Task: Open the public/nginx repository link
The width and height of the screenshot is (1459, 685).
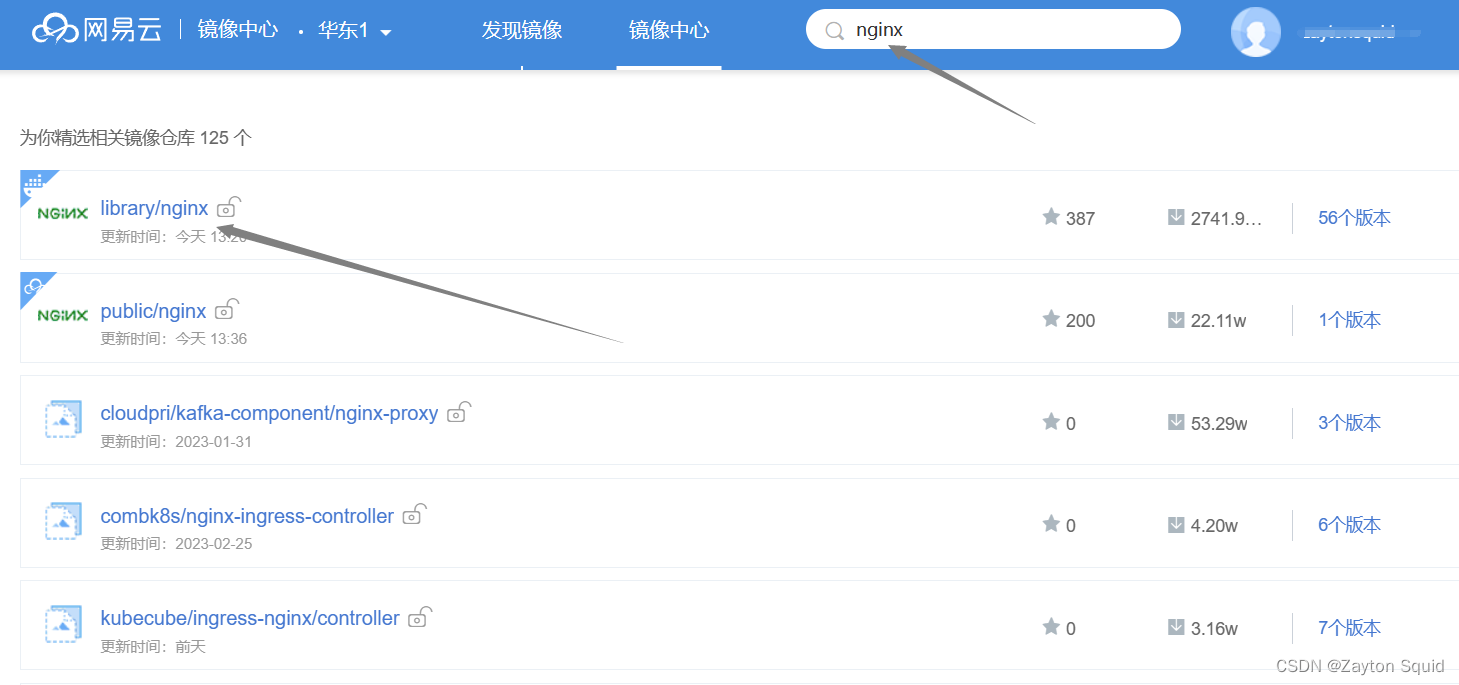Action: (153, 310)
